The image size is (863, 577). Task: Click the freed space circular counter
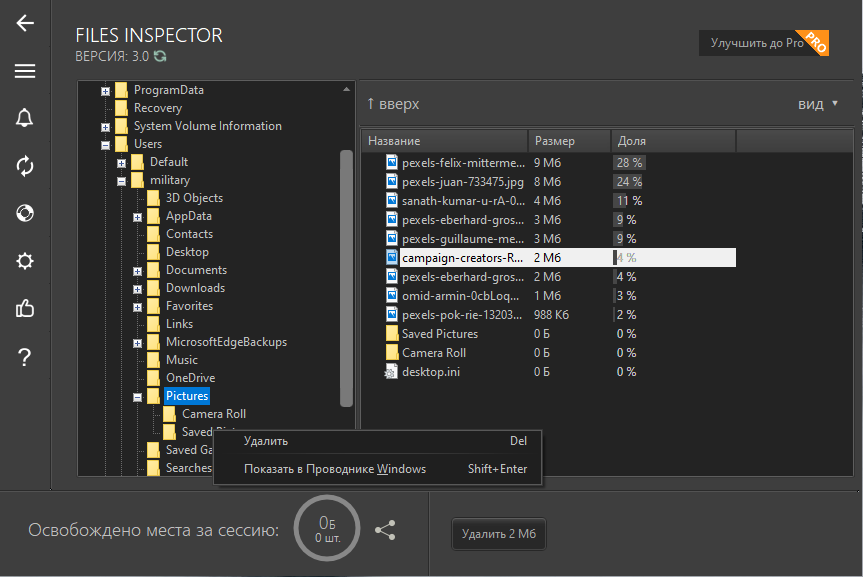(327, 529)
